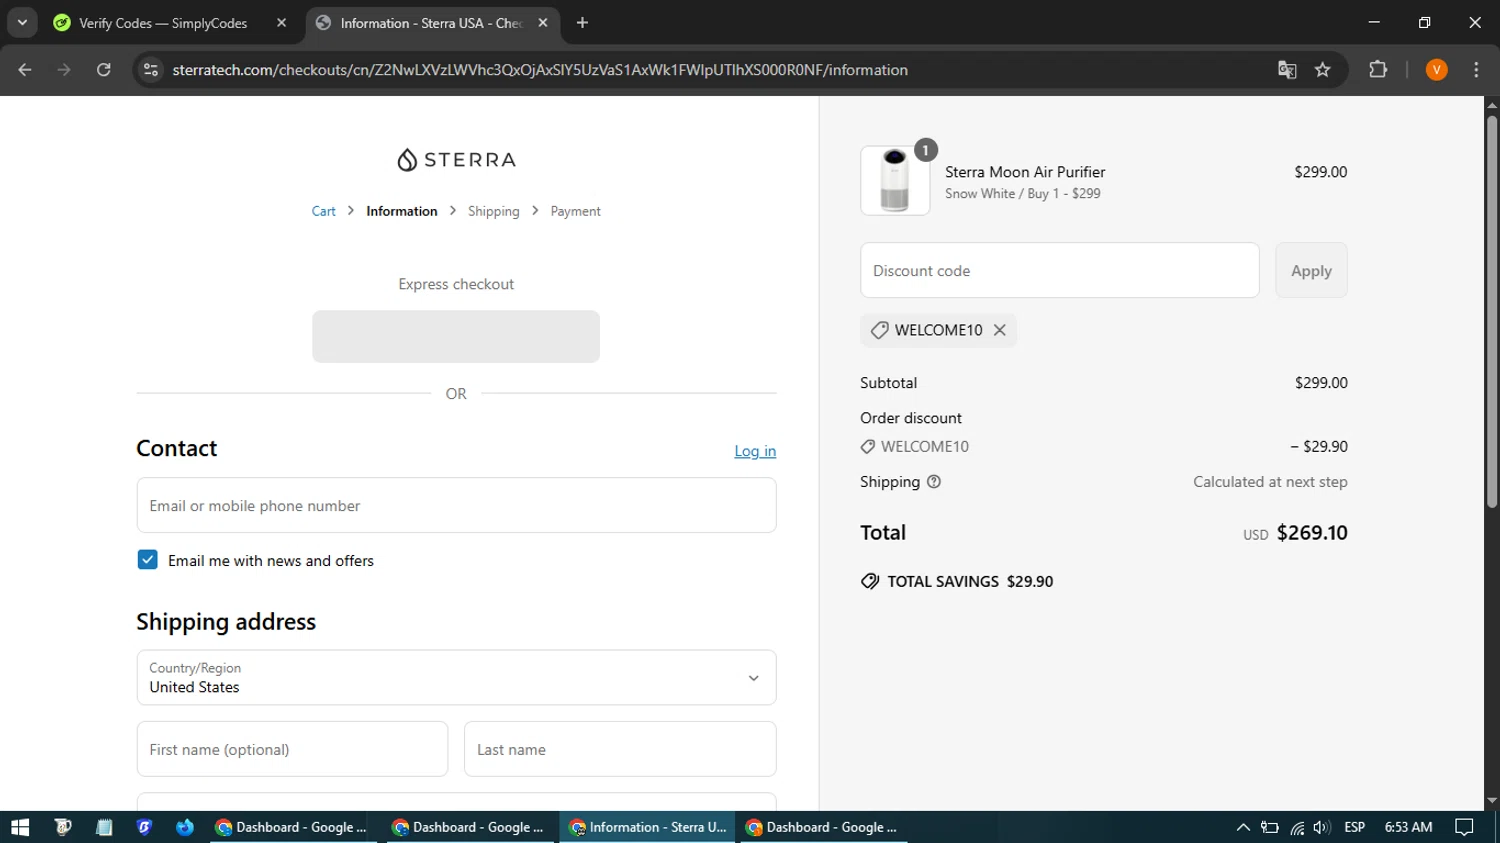1500x843 pixels.
Task: Click the WELCOME10 tag icon chip
Action: (x=879, y=330)
